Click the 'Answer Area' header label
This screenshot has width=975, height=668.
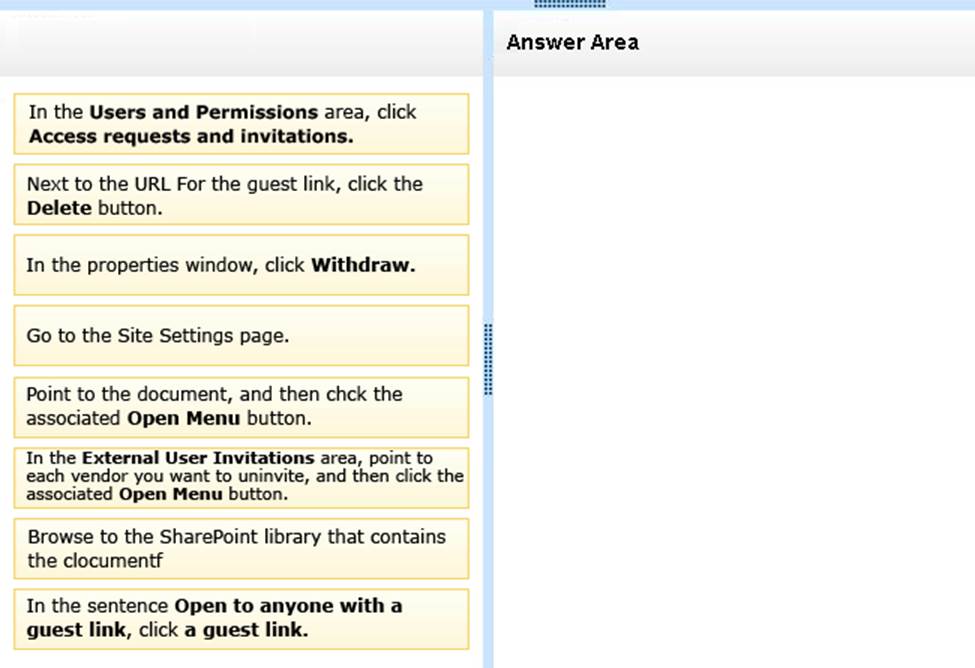pos(572,42)
